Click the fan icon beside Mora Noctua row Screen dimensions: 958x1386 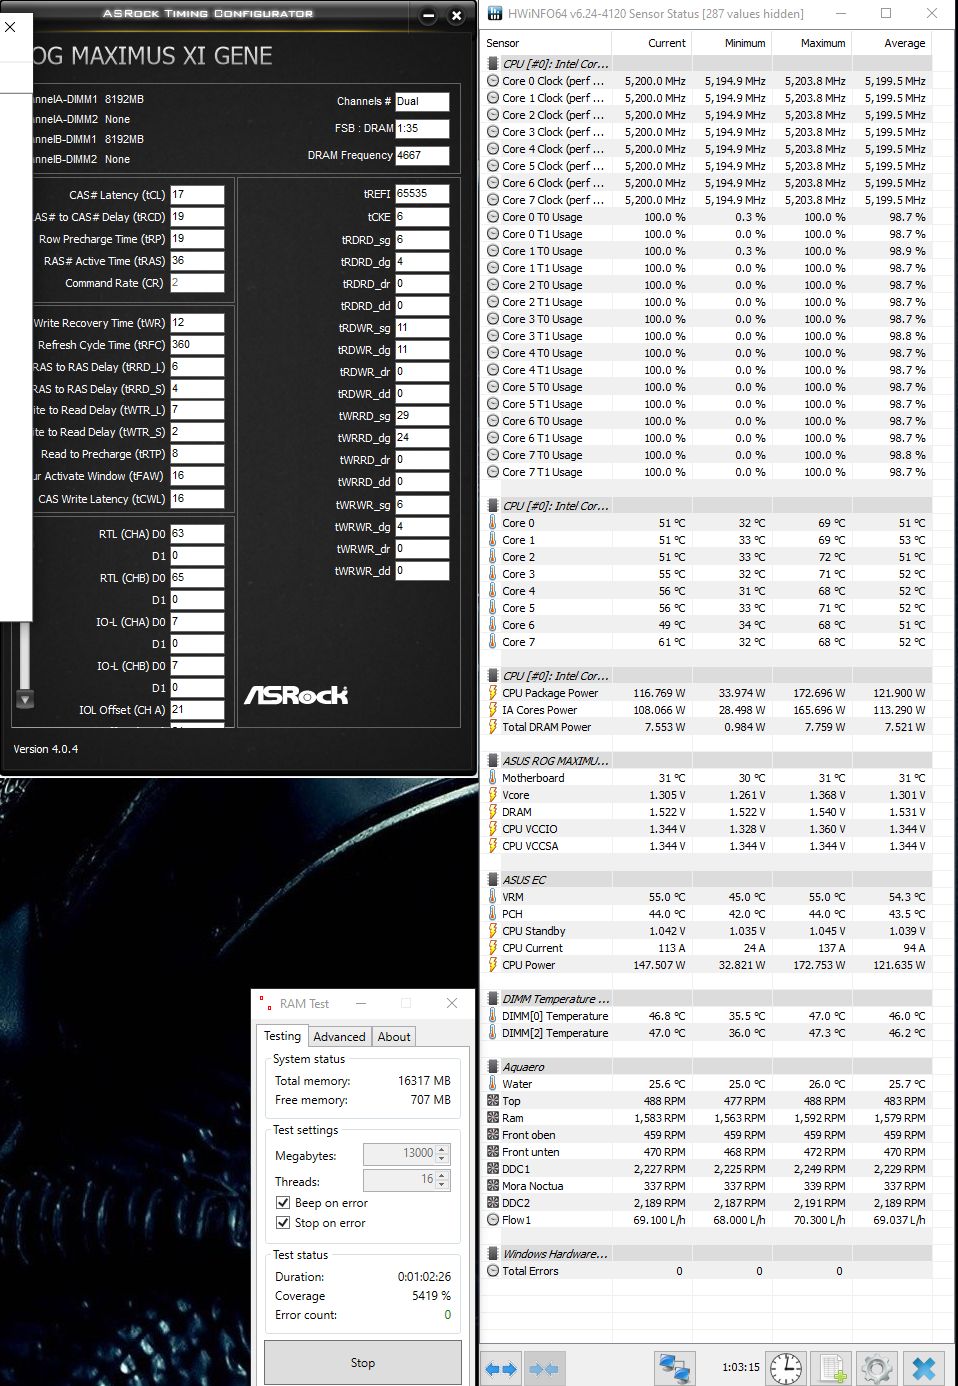(493, 1186)
